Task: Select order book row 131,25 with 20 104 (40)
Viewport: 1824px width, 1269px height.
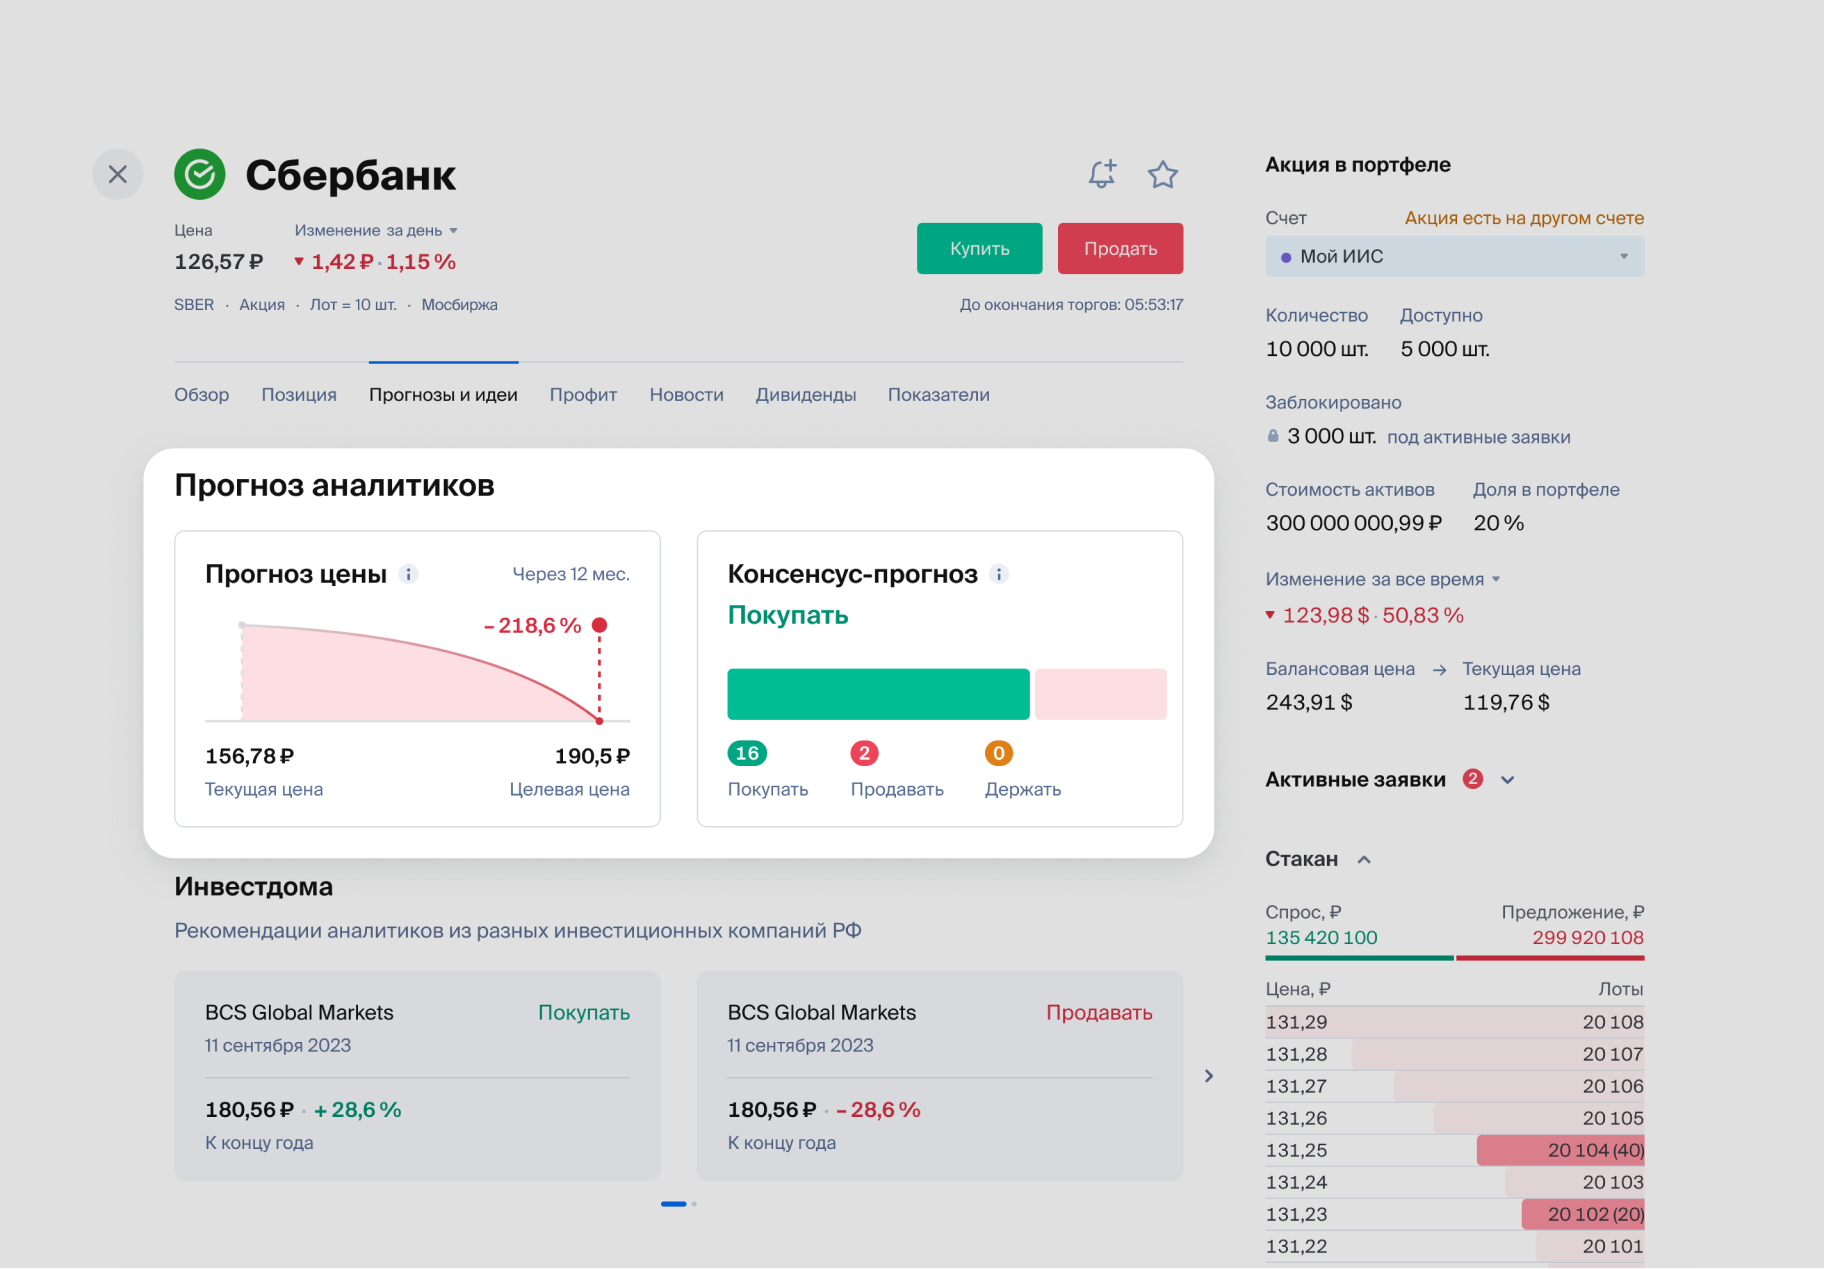Action: 1455,1150
